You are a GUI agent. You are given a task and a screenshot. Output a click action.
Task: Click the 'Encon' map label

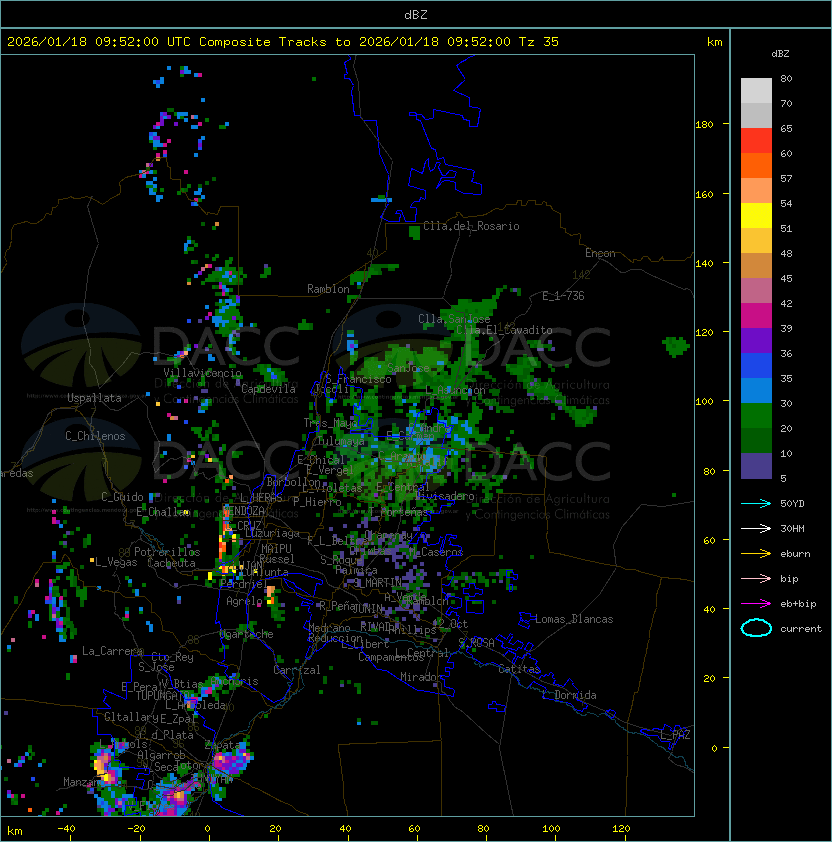click(x=600, y=253)
